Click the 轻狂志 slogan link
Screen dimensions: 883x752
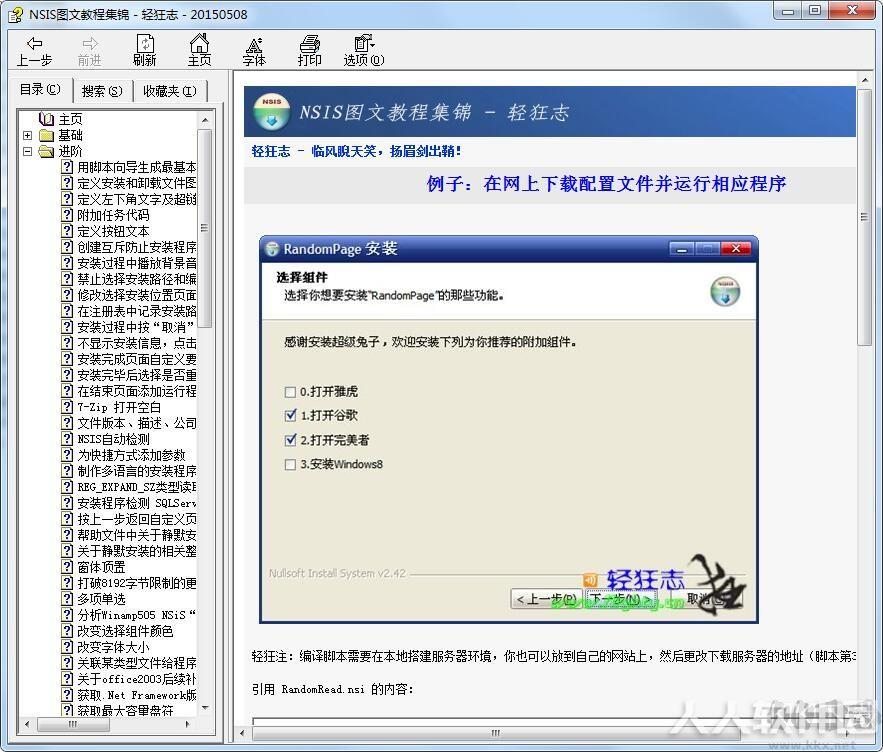[x=356, y=151]
